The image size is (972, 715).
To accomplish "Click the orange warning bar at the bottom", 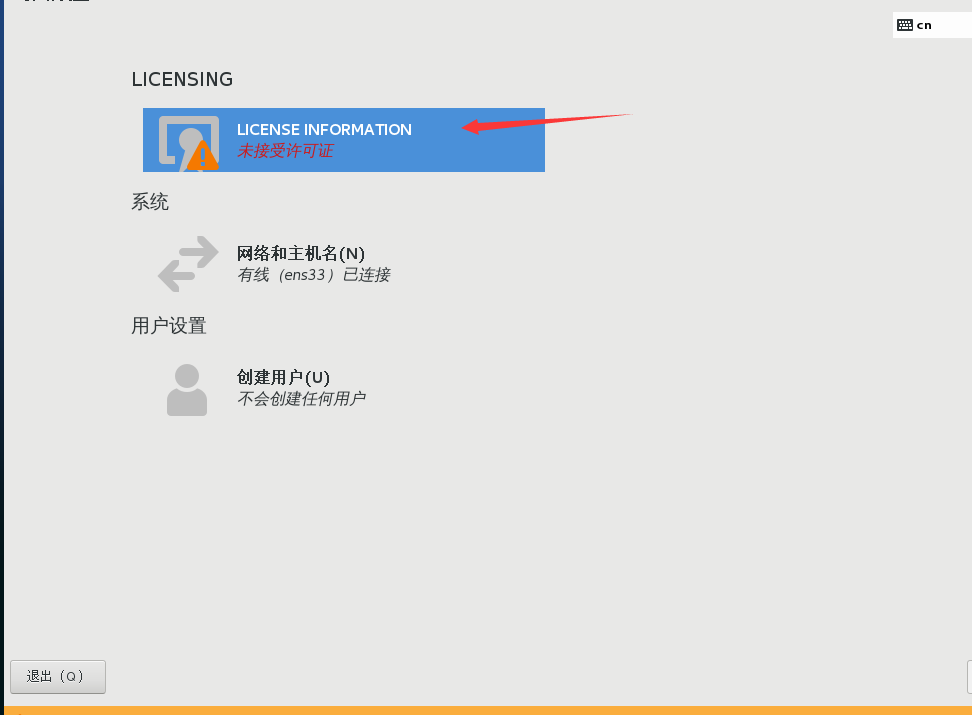I will click(488, 711).
